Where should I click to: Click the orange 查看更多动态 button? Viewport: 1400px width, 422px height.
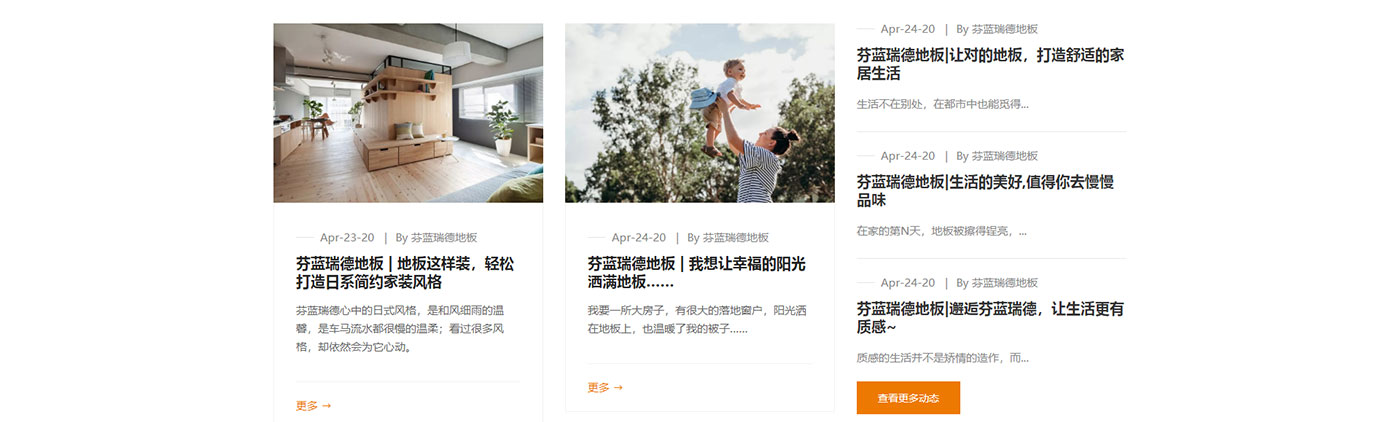pos(908,398)
